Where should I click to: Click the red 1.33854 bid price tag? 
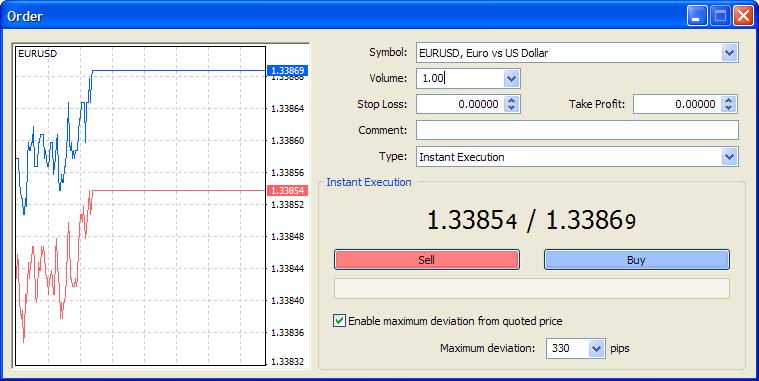pos(288,190)
